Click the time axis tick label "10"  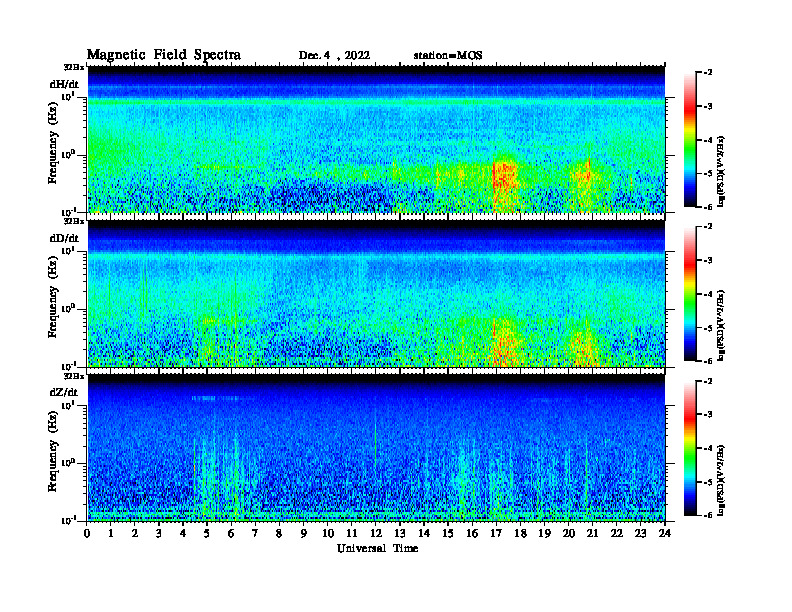click(x=328, y=534)
